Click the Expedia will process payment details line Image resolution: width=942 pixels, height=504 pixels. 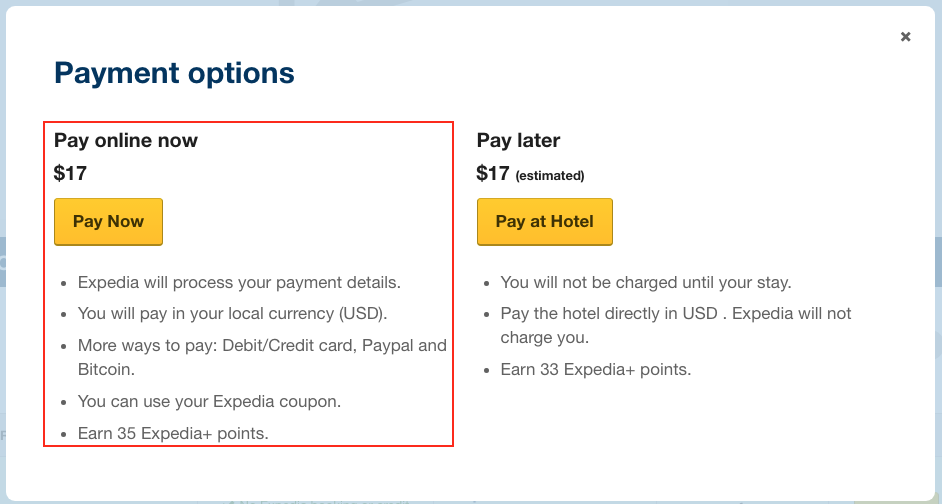238,282
